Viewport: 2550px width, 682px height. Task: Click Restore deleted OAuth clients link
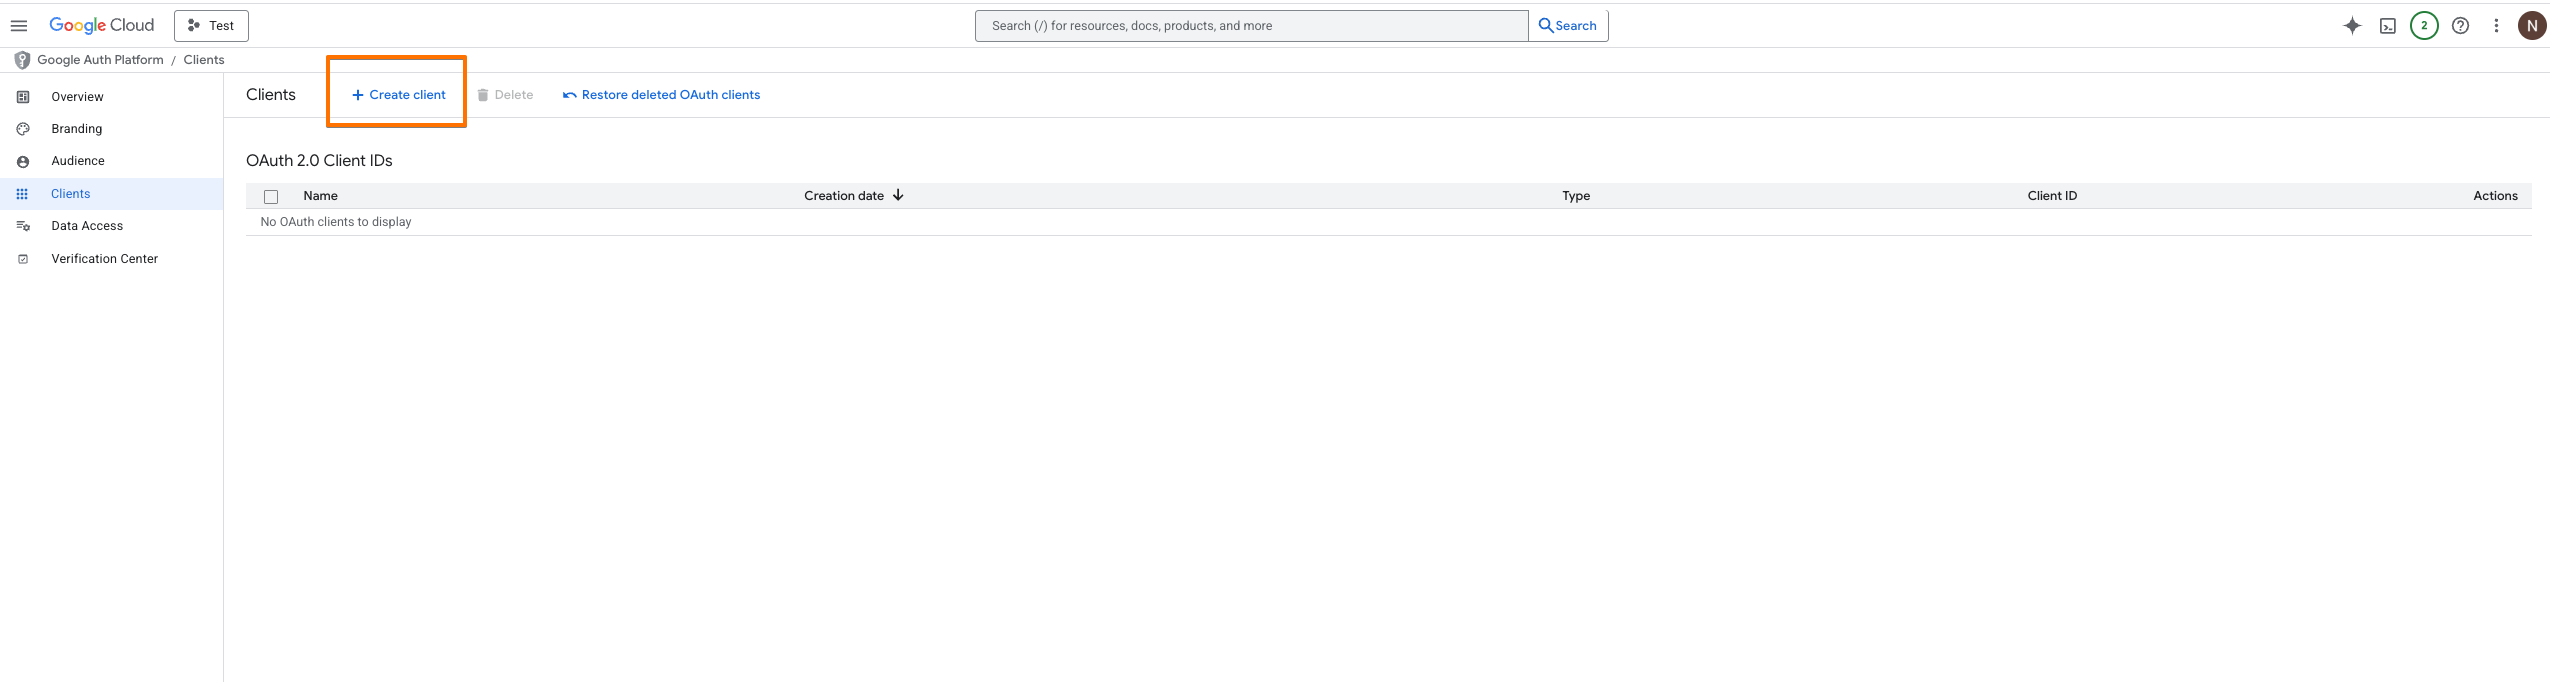[661, 95]
